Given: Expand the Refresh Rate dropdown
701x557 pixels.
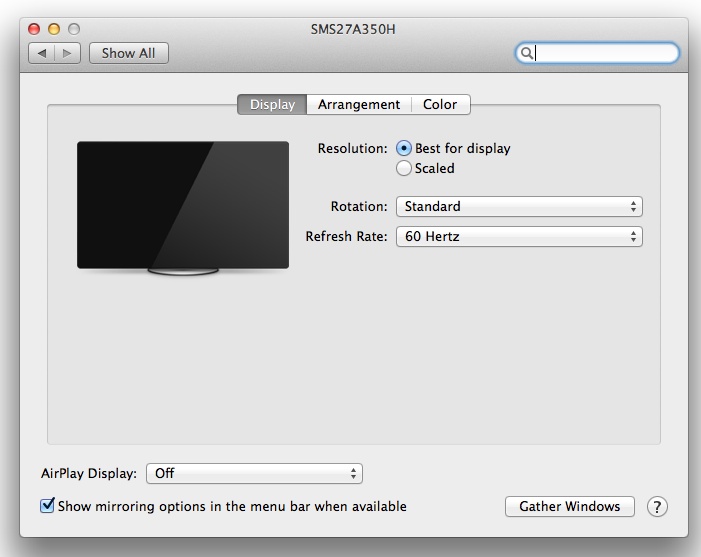Looking at the screenshot, I should (x=518, y=237).
